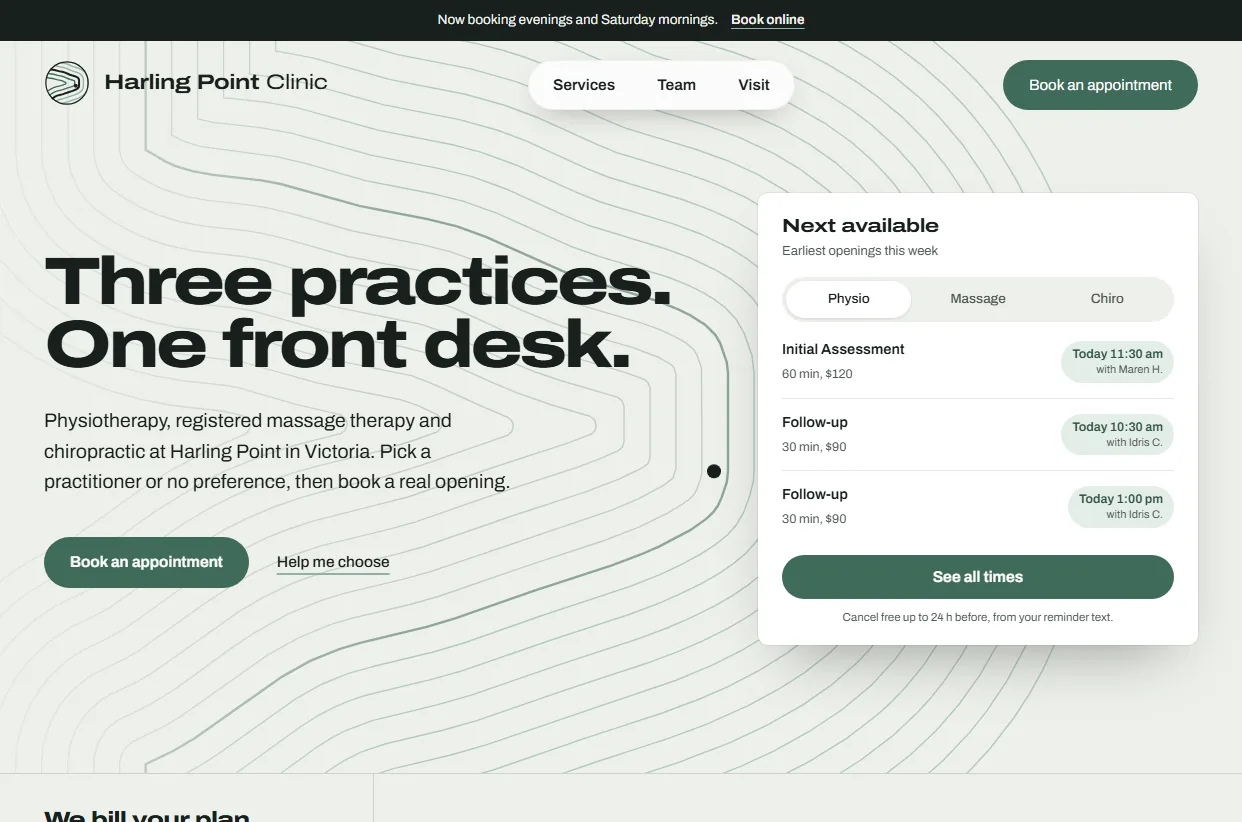Click header Book an appointment button
This screenshot has width=1242, height=822.
point(1100,85)
